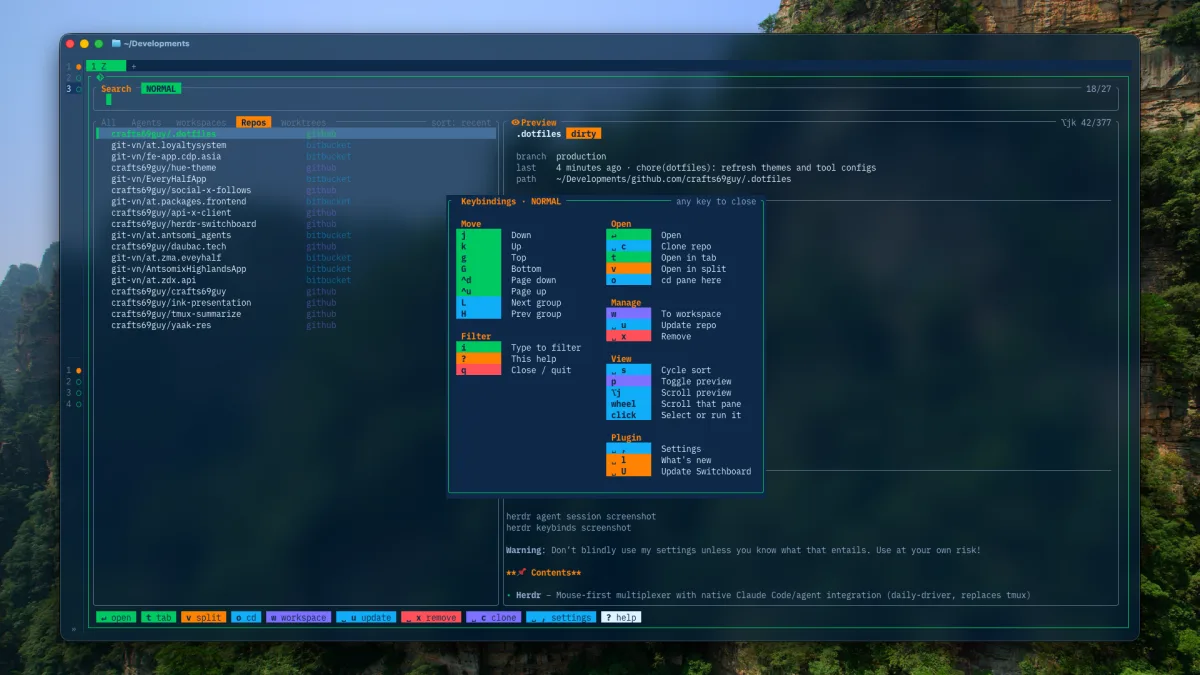
Task: Click the diamond icon above the Search box
Action: coord(100,77)
